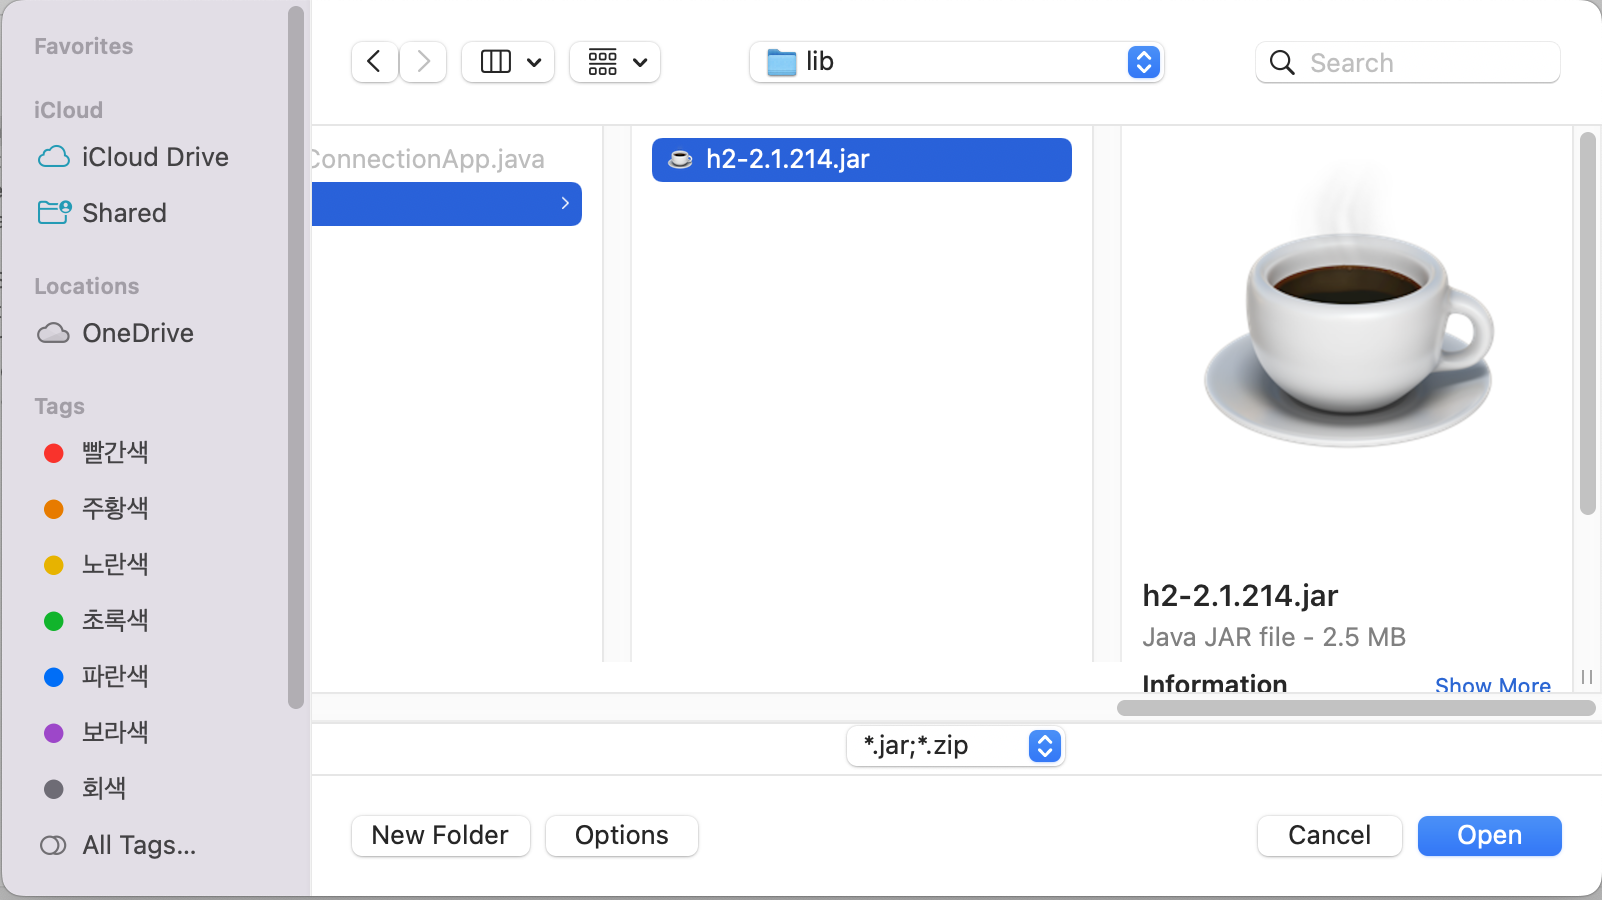Go back with the left chevron button

[375, 62]
